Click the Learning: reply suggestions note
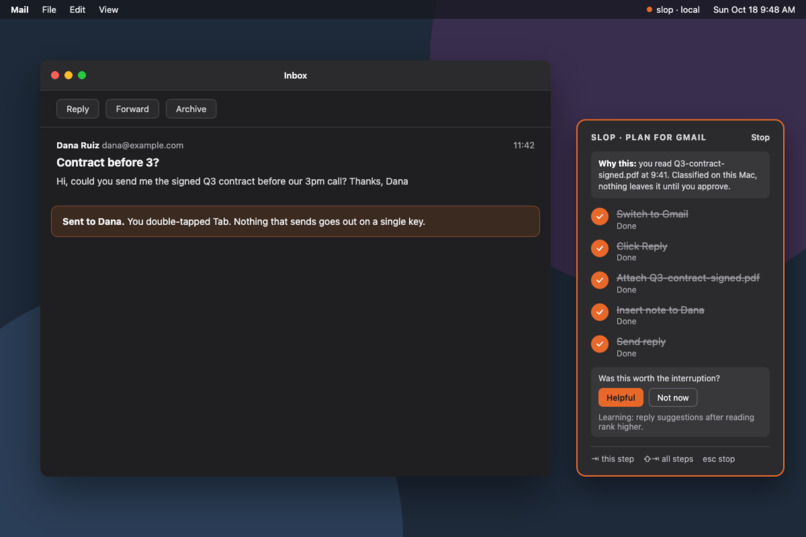 pyautogui.click(x=676, y=422)
